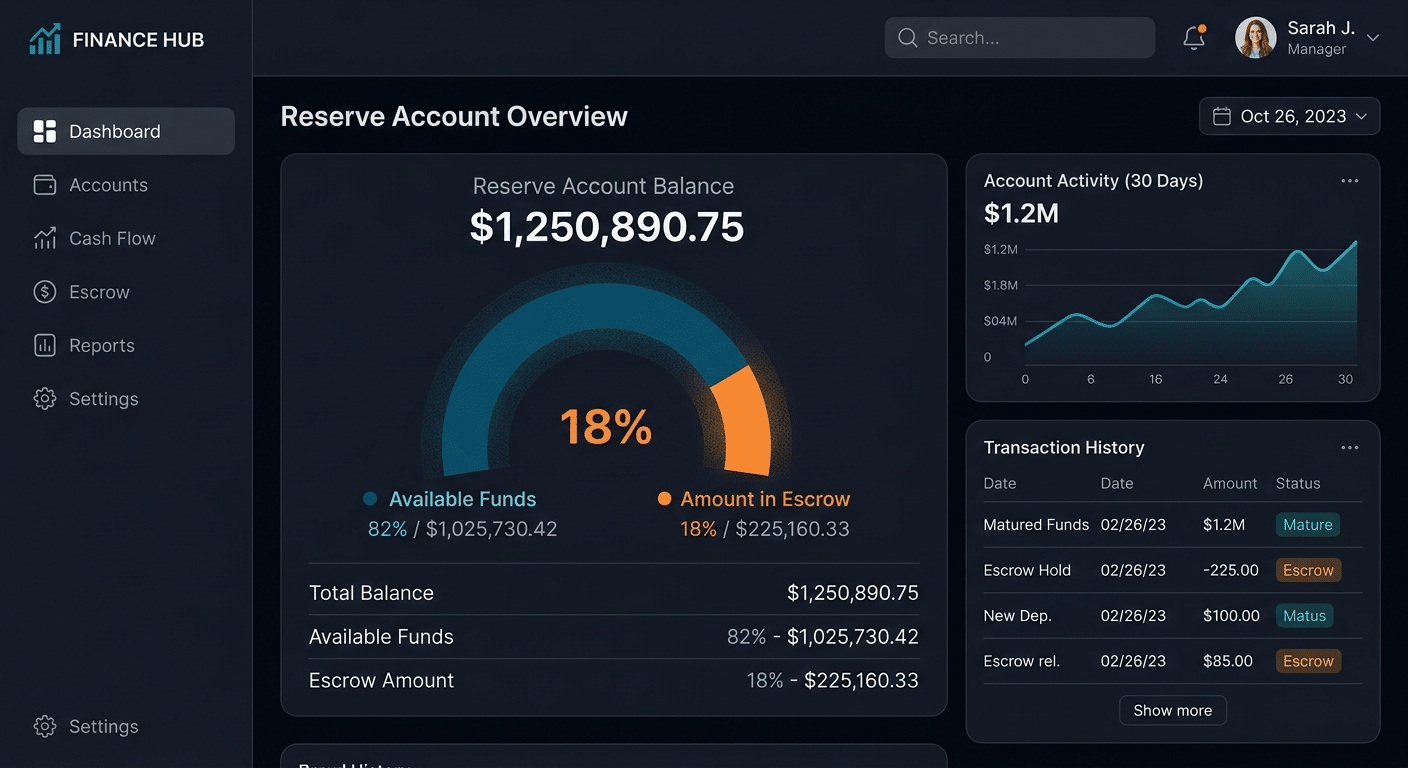Click the Total Balance summary row label

[x=371, y=593]
